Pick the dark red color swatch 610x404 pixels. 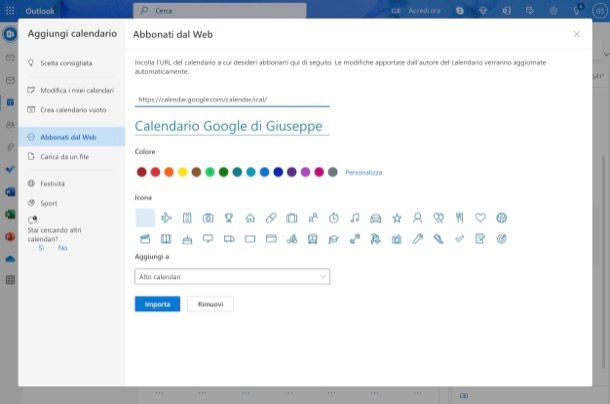pyautogui.click(x=142, y=172)
